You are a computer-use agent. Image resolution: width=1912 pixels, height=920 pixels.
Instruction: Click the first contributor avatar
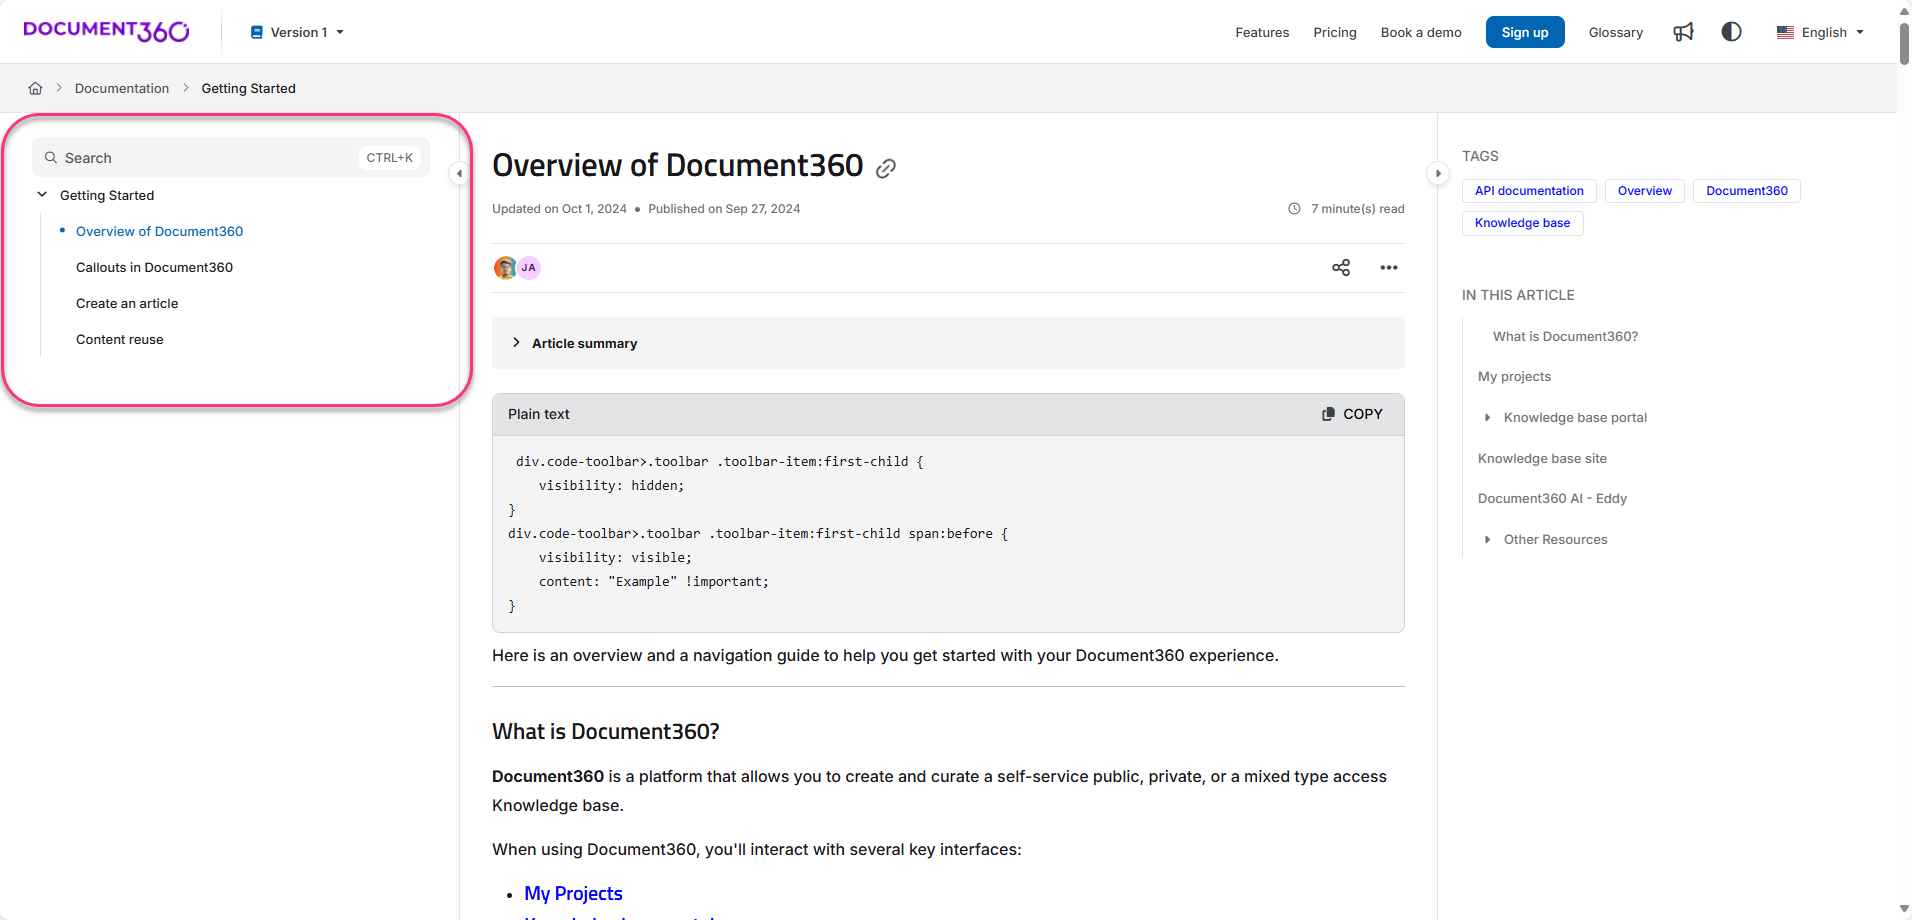pyautogui.click(x=505, y=267)
